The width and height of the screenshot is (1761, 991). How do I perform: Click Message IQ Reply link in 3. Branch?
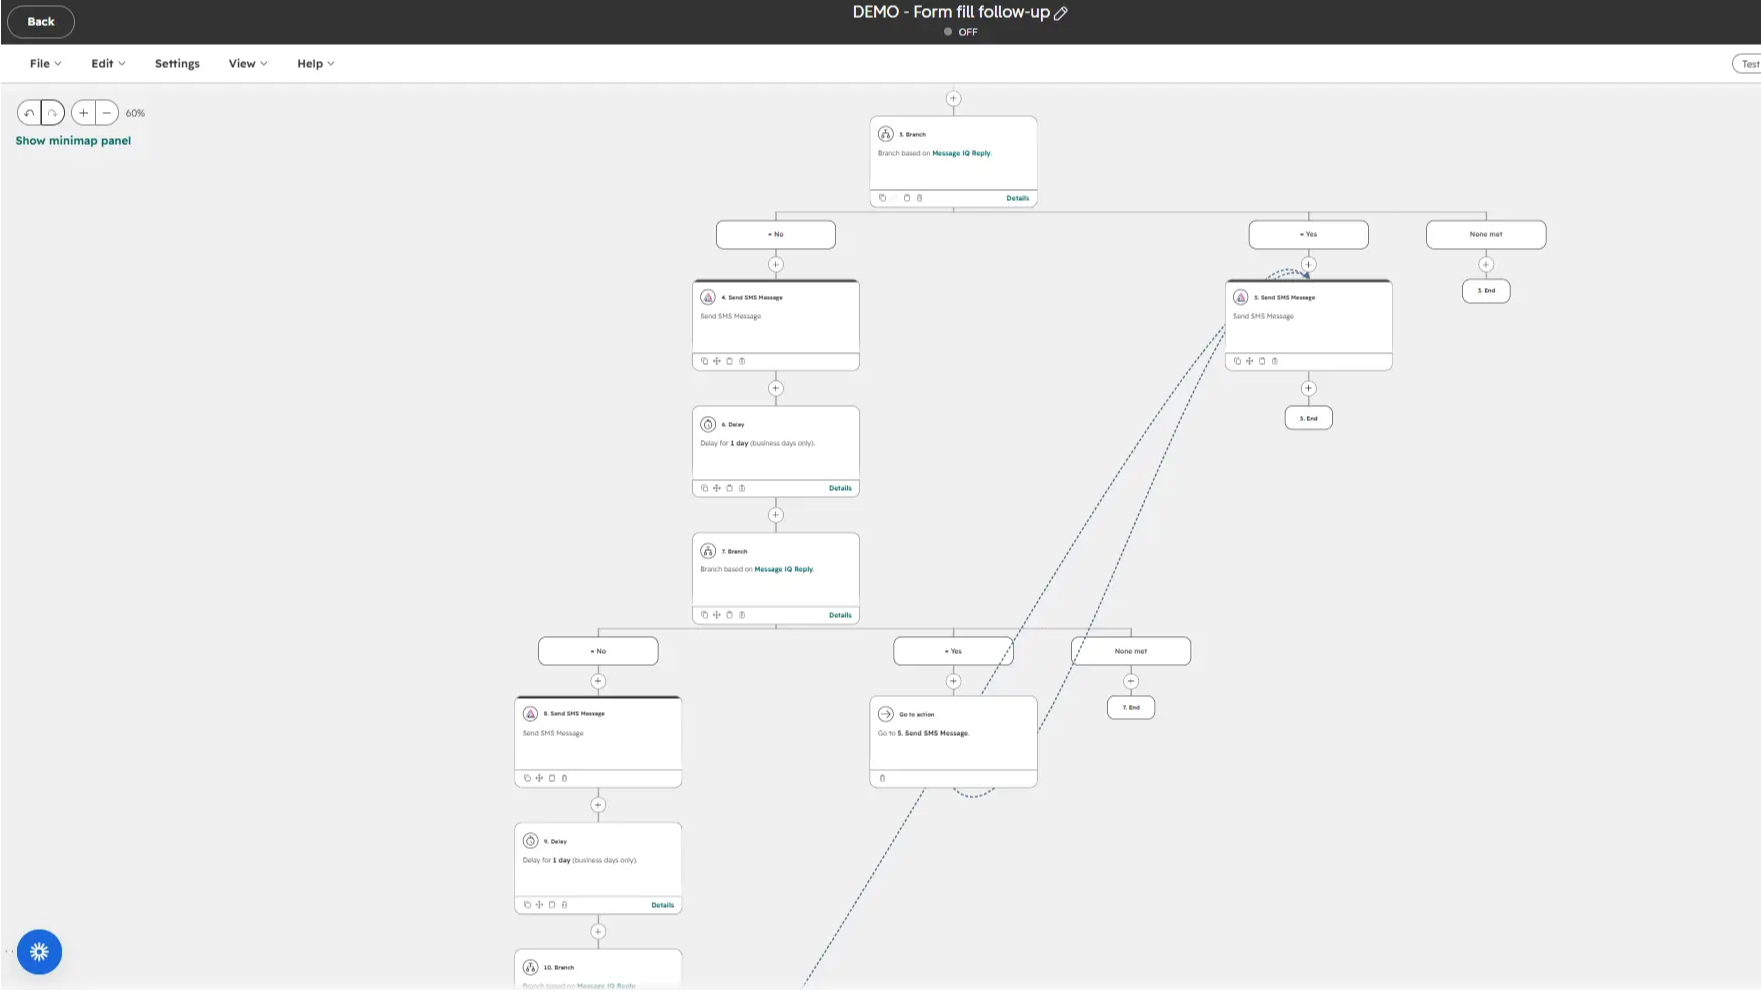pyautogui.click(x=962, y=153)
